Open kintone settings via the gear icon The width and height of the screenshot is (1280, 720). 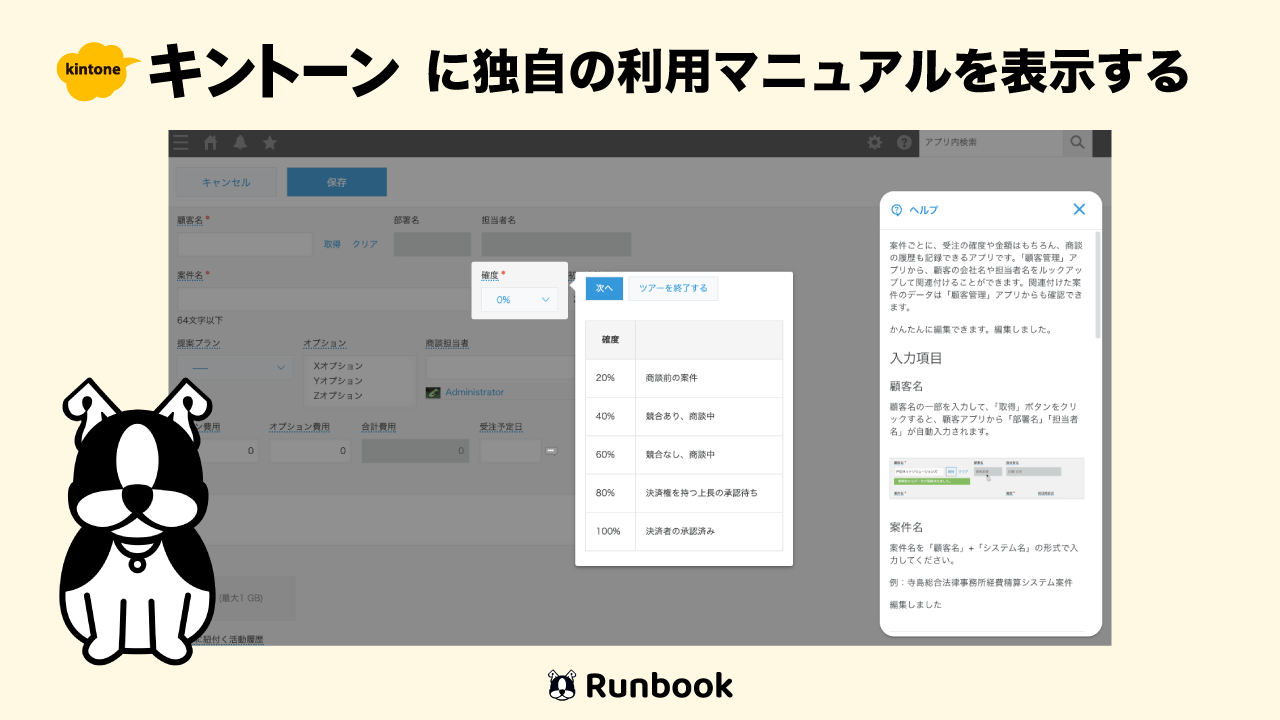[x=875, y=142]
